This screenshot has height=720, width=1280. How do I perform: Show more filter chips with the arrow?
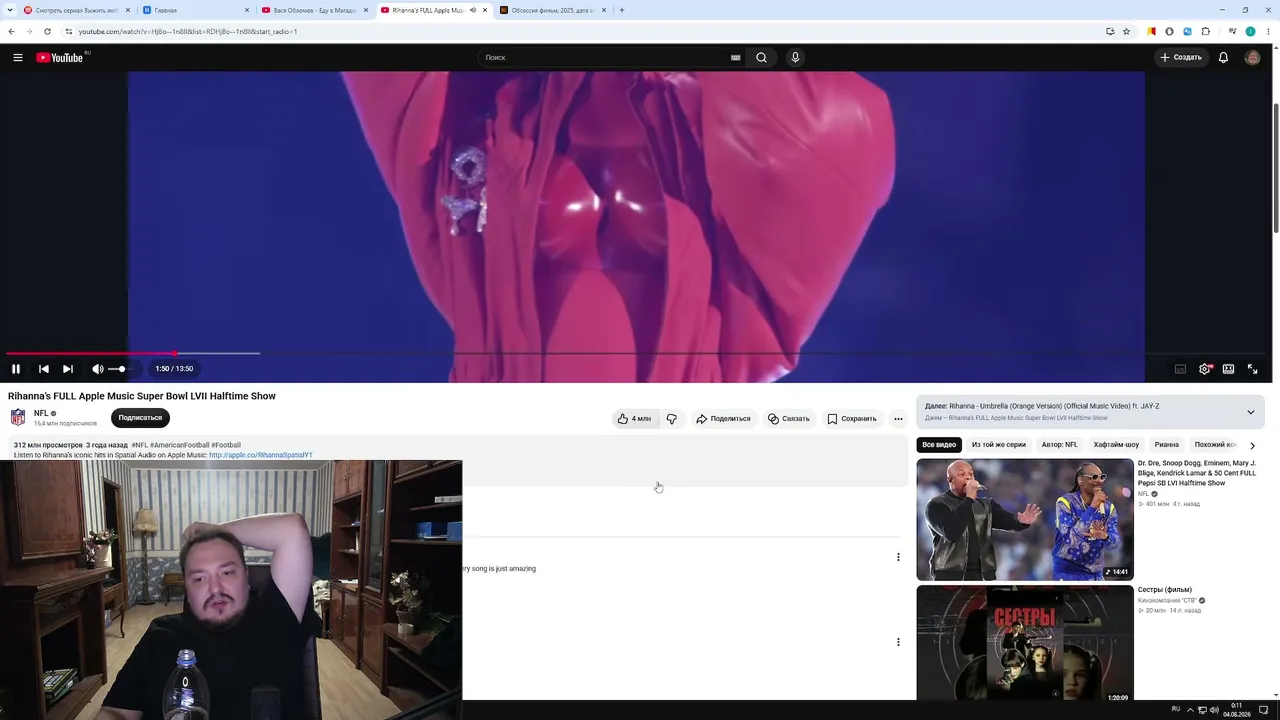pyautogui.click(x=1252, y=445)
